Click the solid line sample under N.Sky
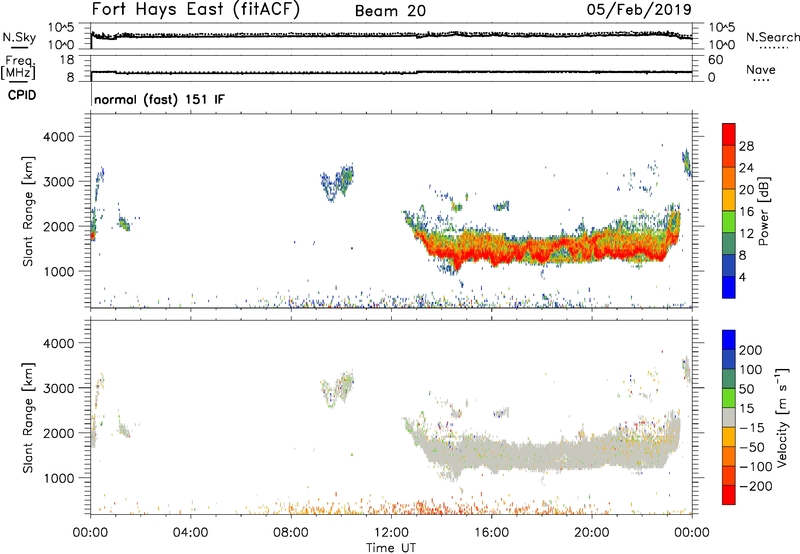The image size is (800, 554). coord(19,47)
